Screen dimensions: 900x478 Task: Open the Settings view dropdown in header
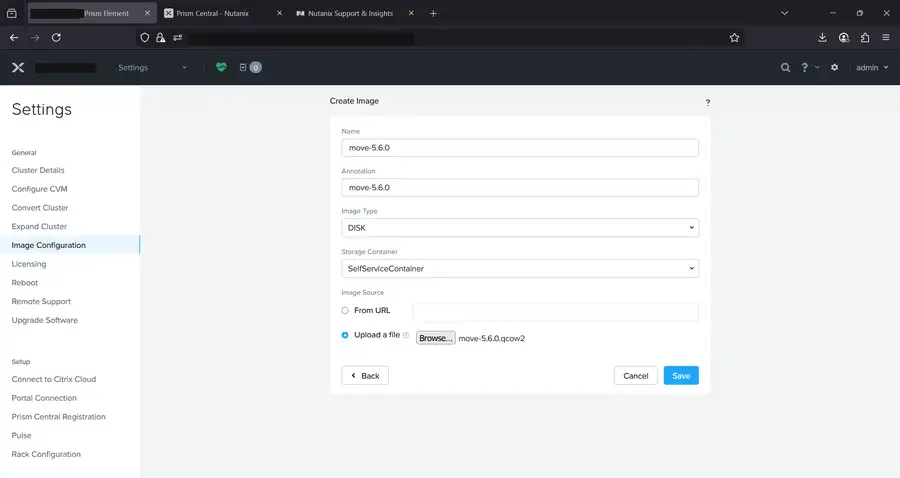click(152, 68)
